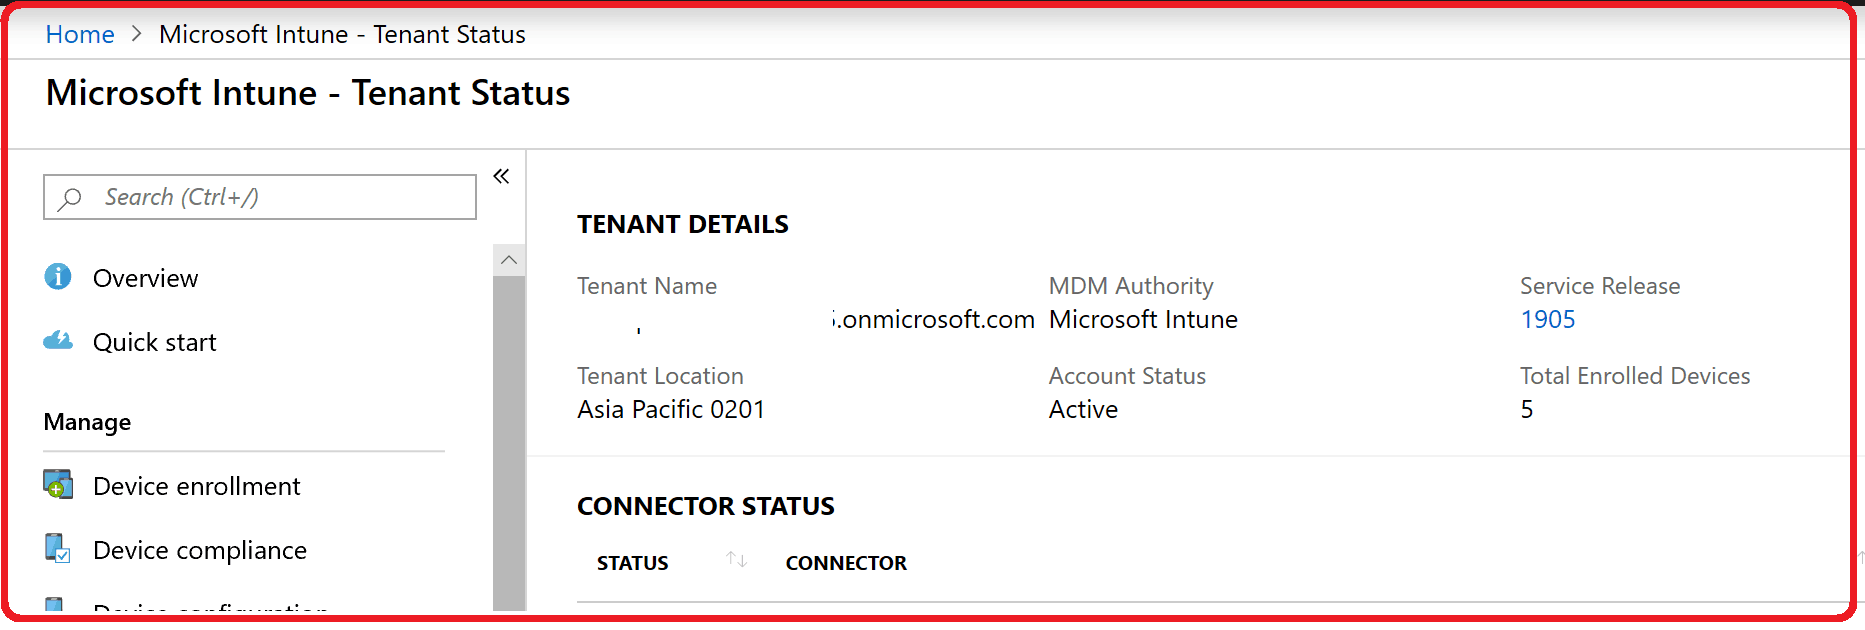The image size is (1865, 630).
Task: Click the STATUS column header
Action: [x=632, y=563]
